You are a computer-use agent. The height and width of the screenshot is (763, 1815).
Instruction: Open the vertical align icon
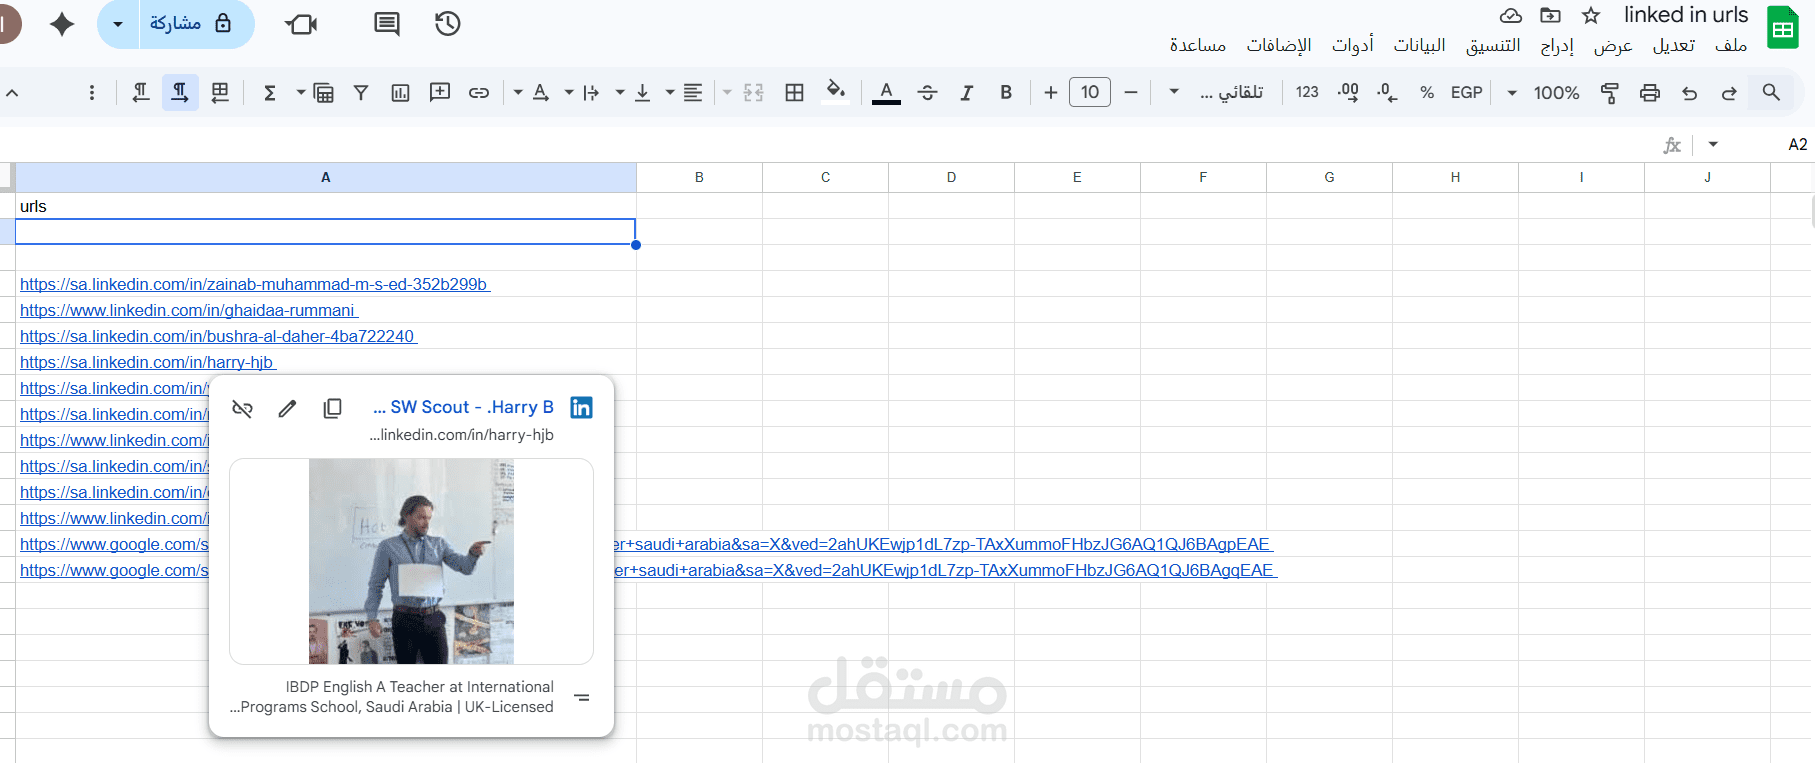(x=643, y=93)
